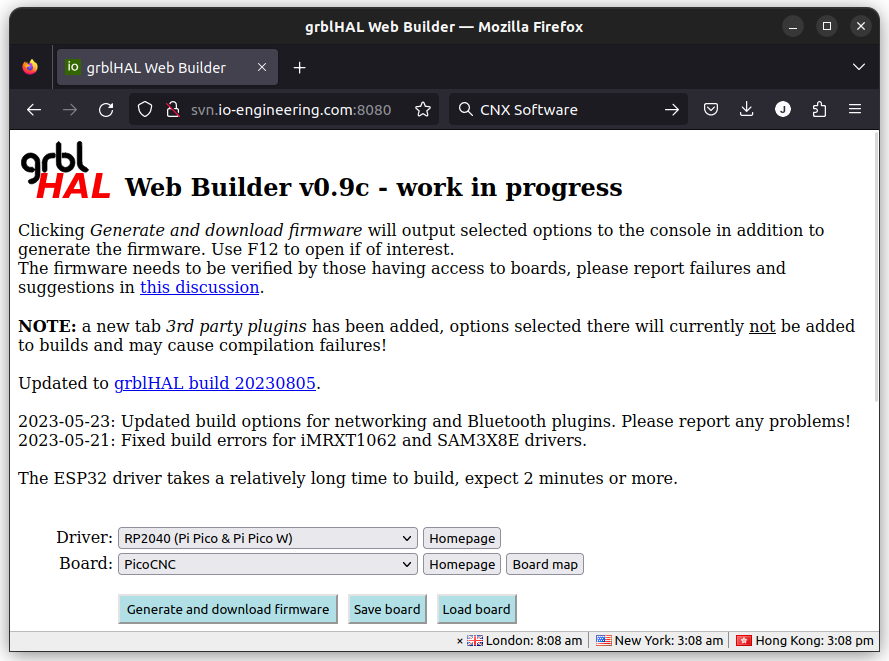Click the Board map button
The width and height of the screenshot is (889, 661).
[x=545, y=564]
